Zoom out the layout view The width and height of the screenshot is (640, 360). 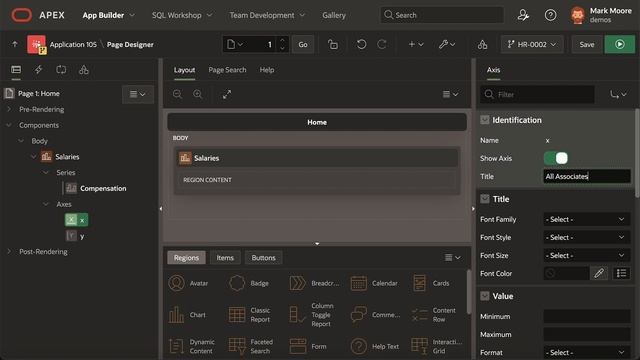(177, 94)
